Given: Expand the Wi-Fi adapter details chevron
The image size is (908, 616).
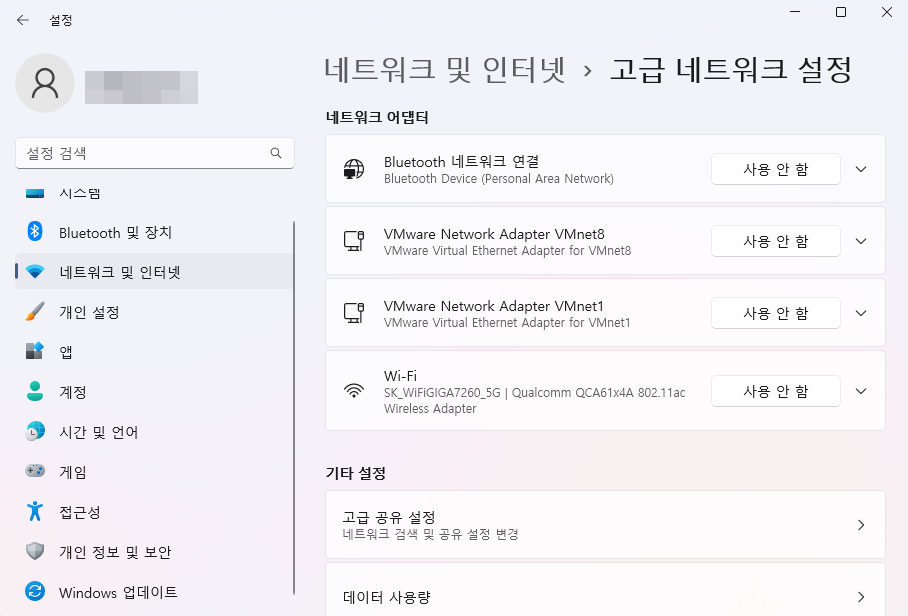Looking at the screenshot, I should click(860, 391).
